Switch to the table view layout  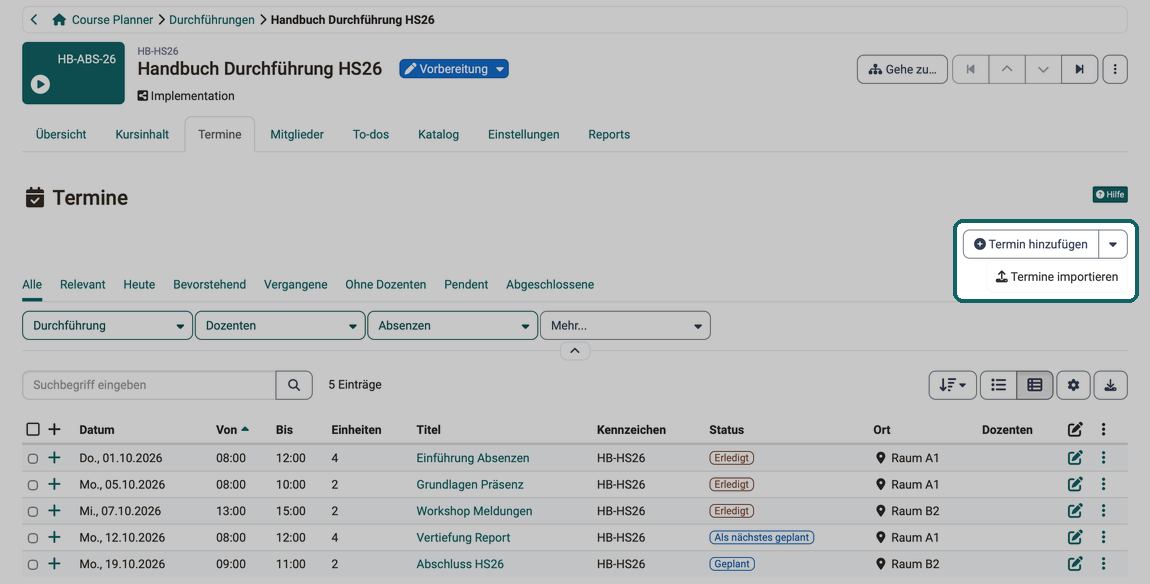[1035, 385]
